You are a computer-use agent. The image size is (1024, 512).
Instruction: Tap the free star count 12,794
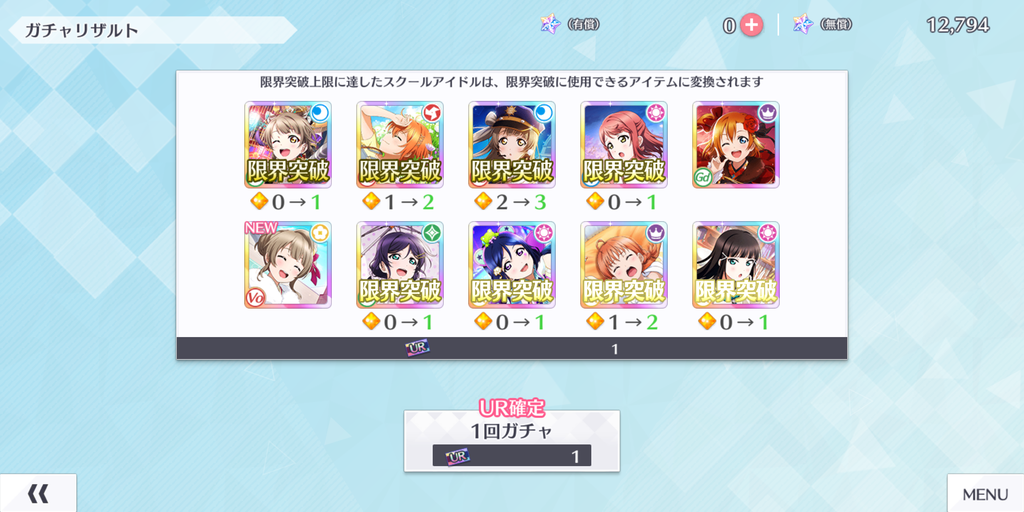tap(957, 25)
